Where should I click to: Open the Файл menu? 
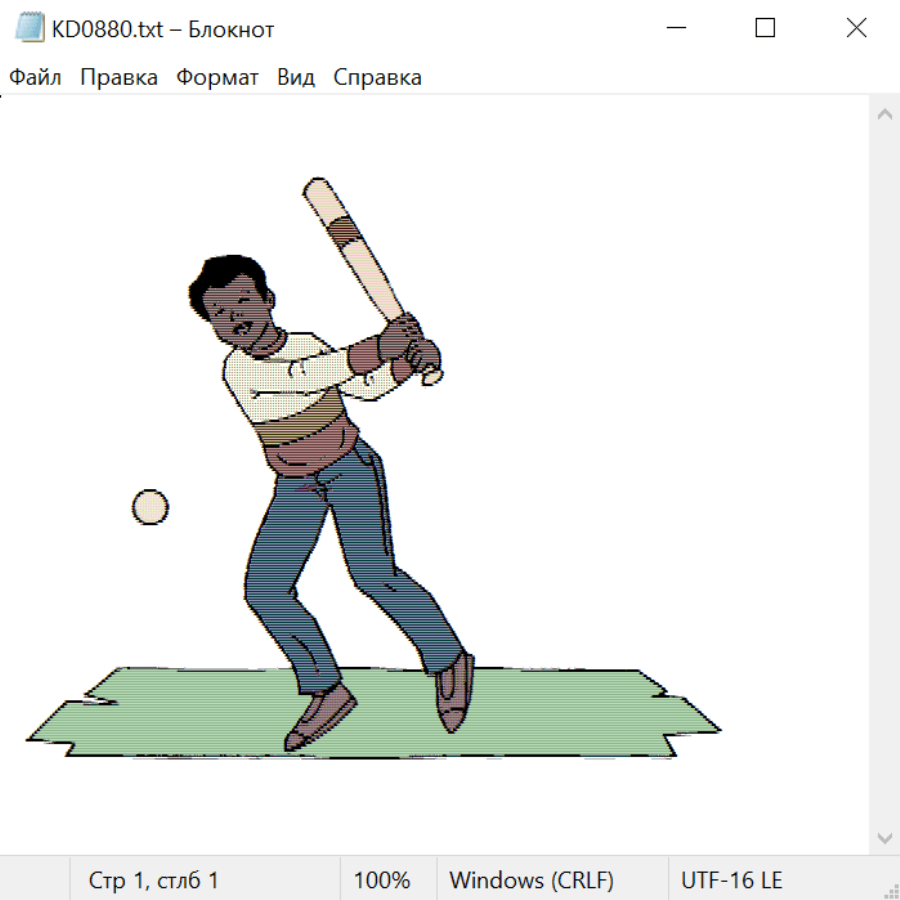pos(35,78)
